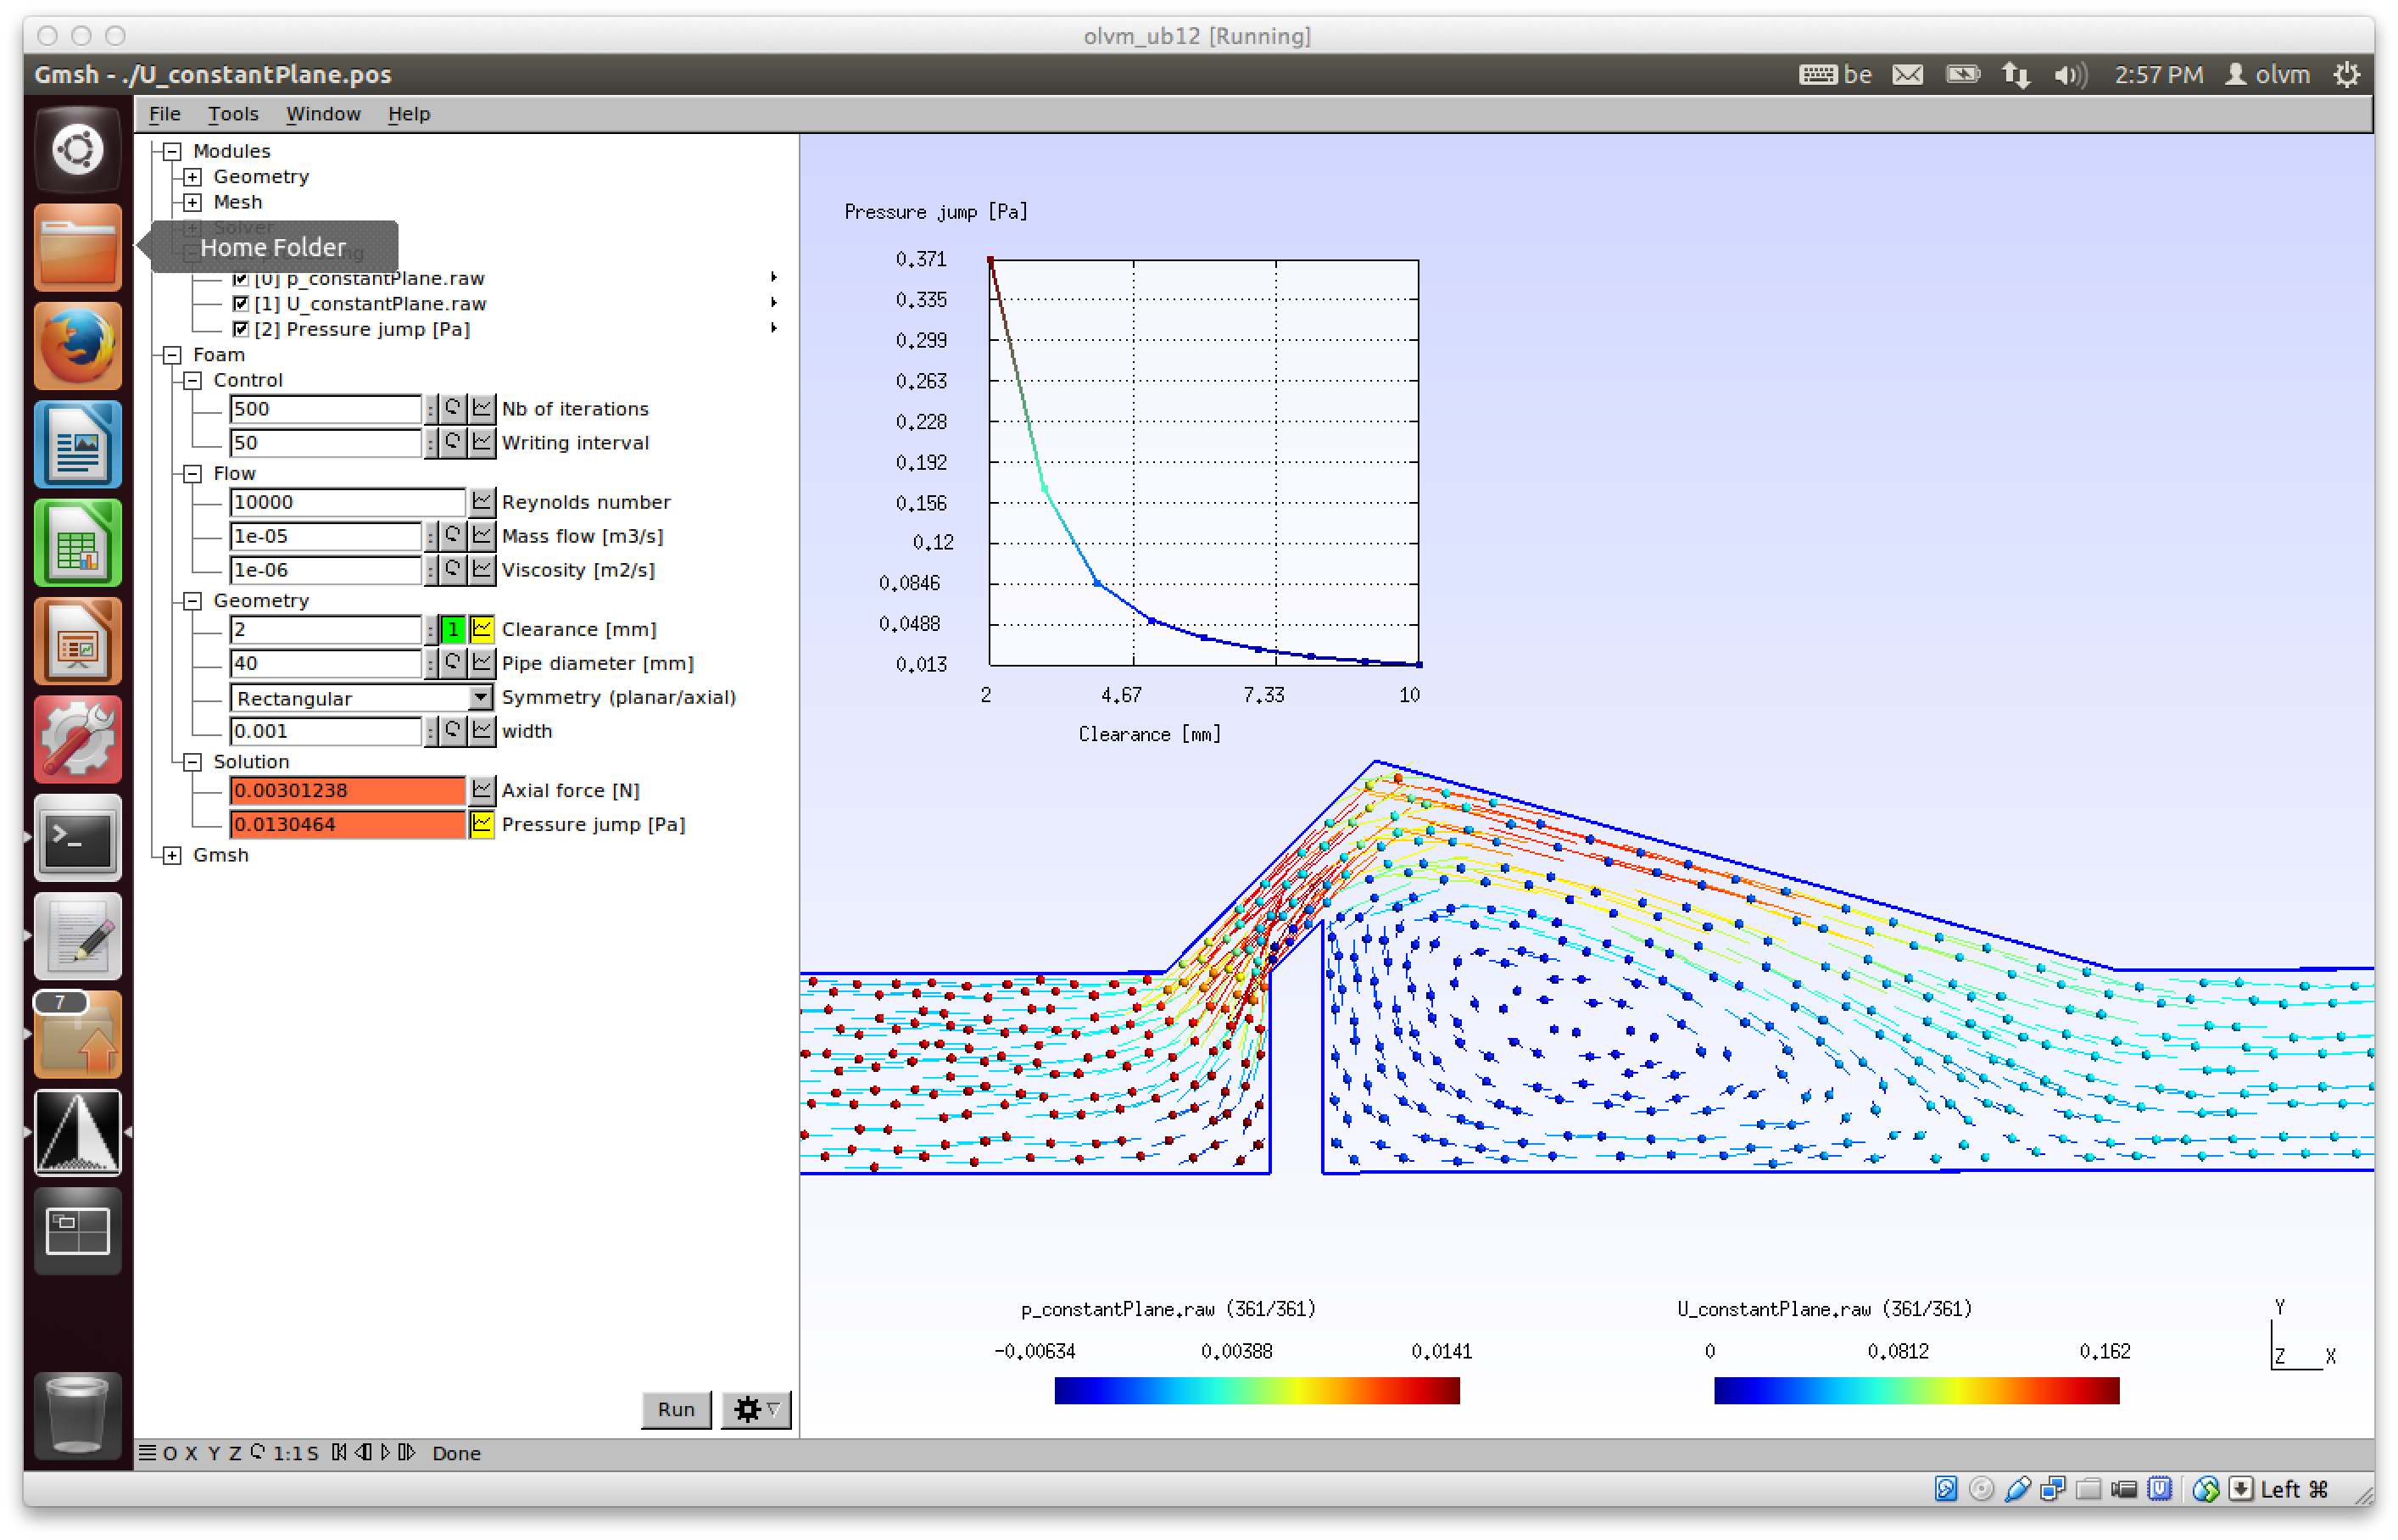This screenshot has height=1540, width=2398.
Task: Toggle visibility of p_constantPlane.raw view
Action: coord(240,278)
